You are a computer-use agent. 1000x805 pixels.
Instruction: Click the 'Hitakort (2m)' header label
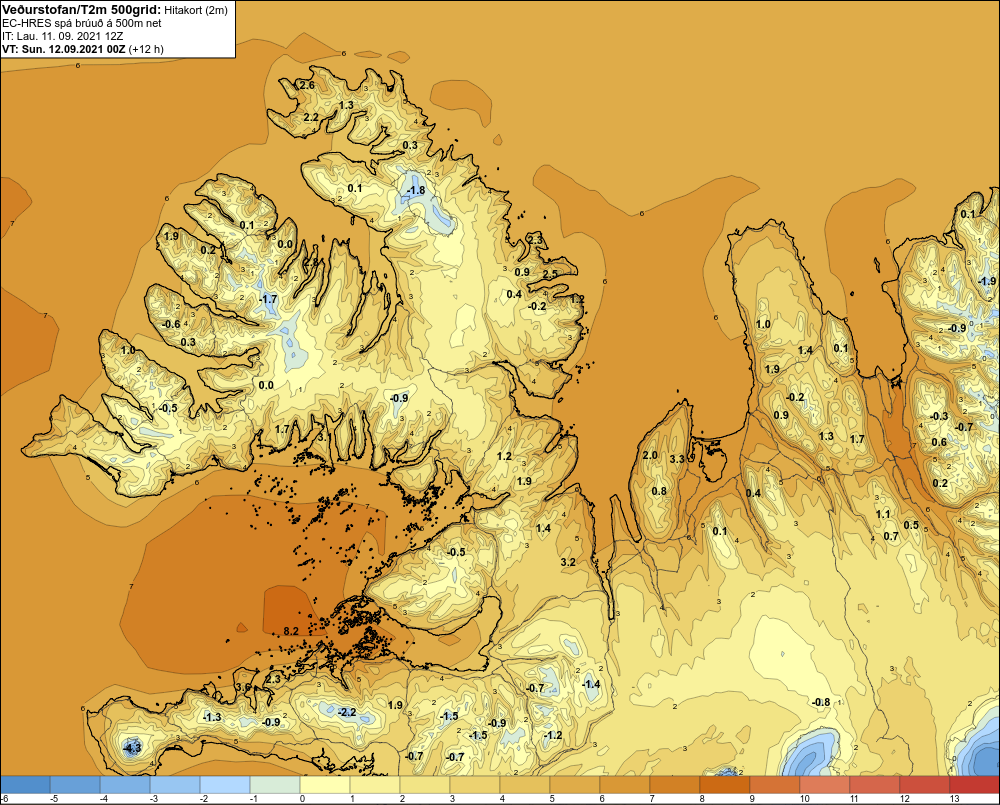[x=195, y=10]
